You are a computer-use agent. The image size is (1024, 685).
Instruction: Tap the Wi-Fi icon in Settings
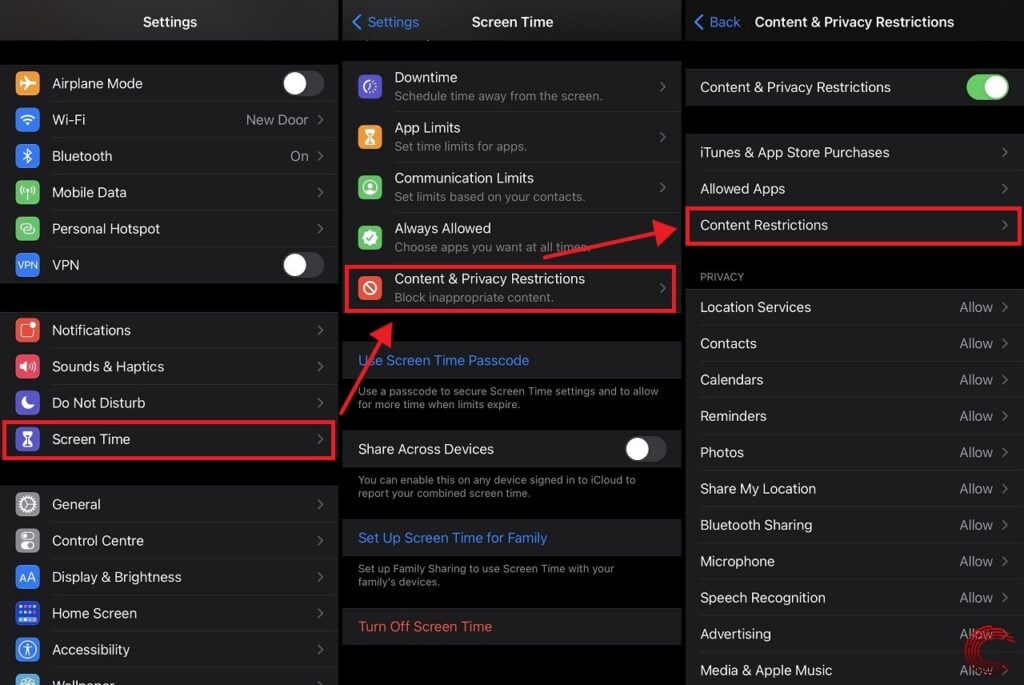click(x=27, y=120)
